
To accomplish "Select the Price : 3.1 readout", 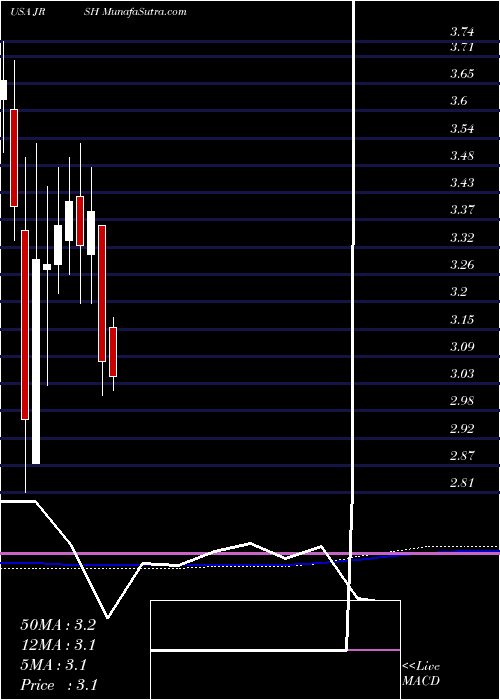I will pos(59,685).
